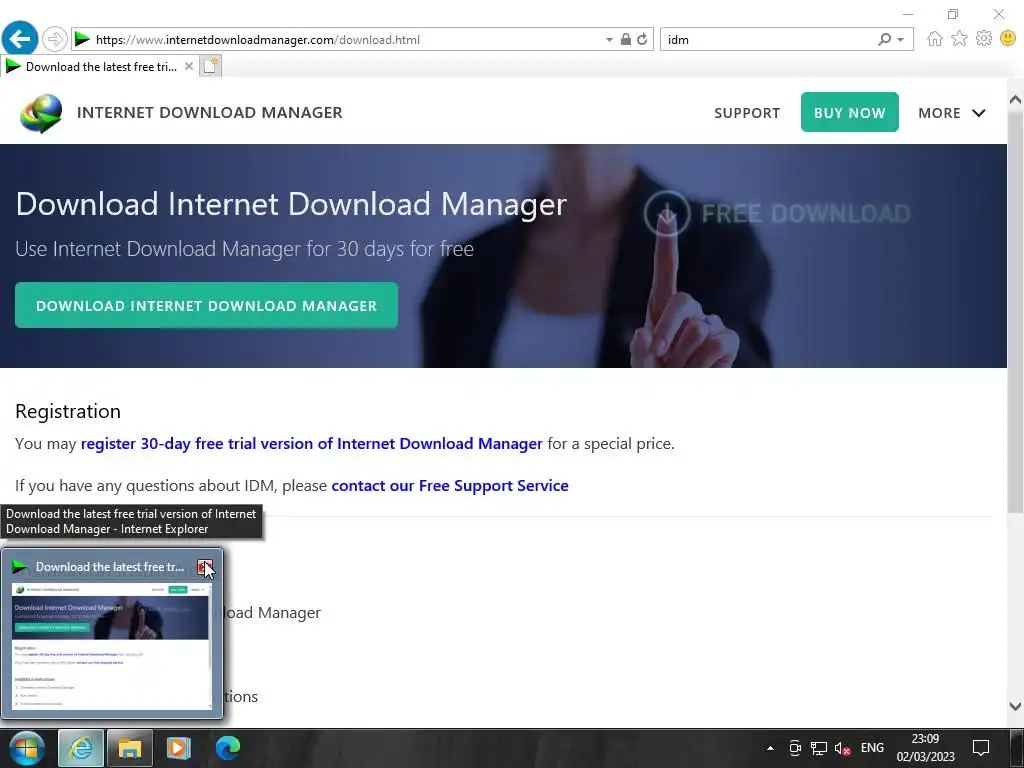Open contact our Free Support Service link
Screen dimensions: 1024x768
click(450, 485)
